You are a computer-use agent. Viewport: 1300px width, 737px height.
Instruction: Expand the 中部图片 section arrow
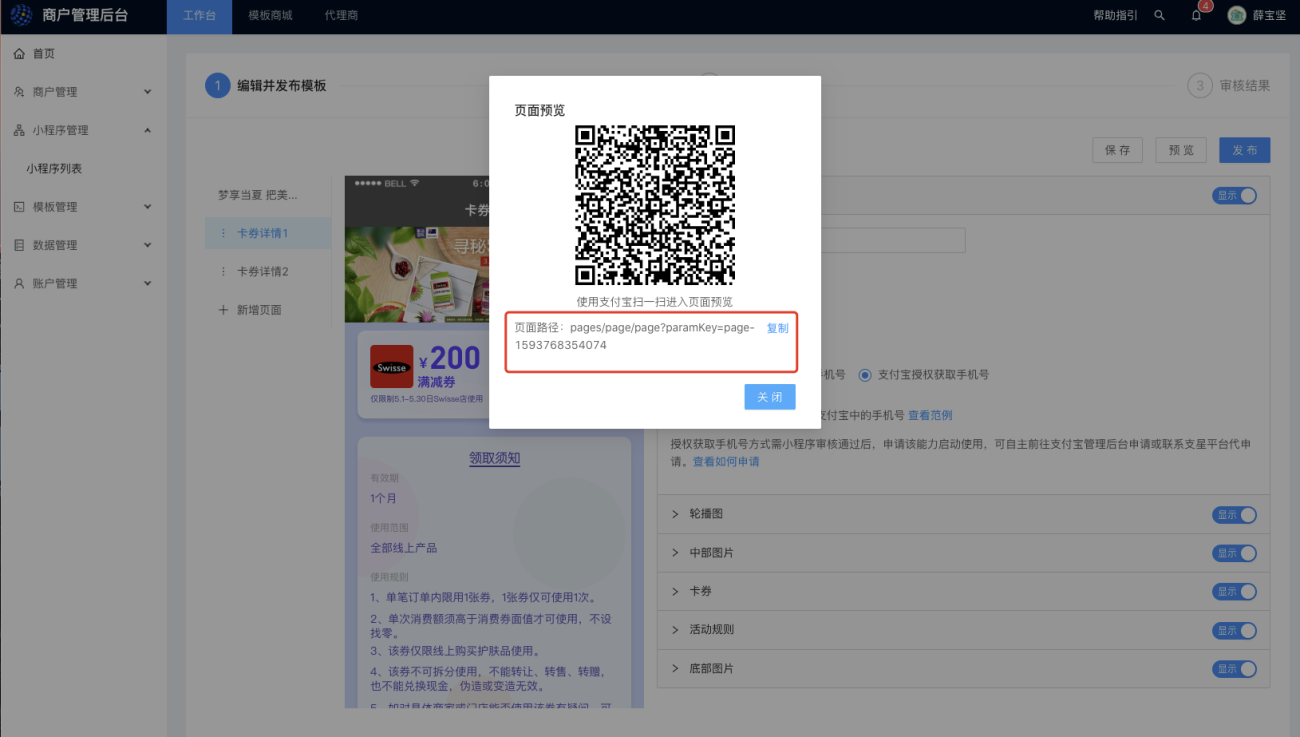coord(675,553)
